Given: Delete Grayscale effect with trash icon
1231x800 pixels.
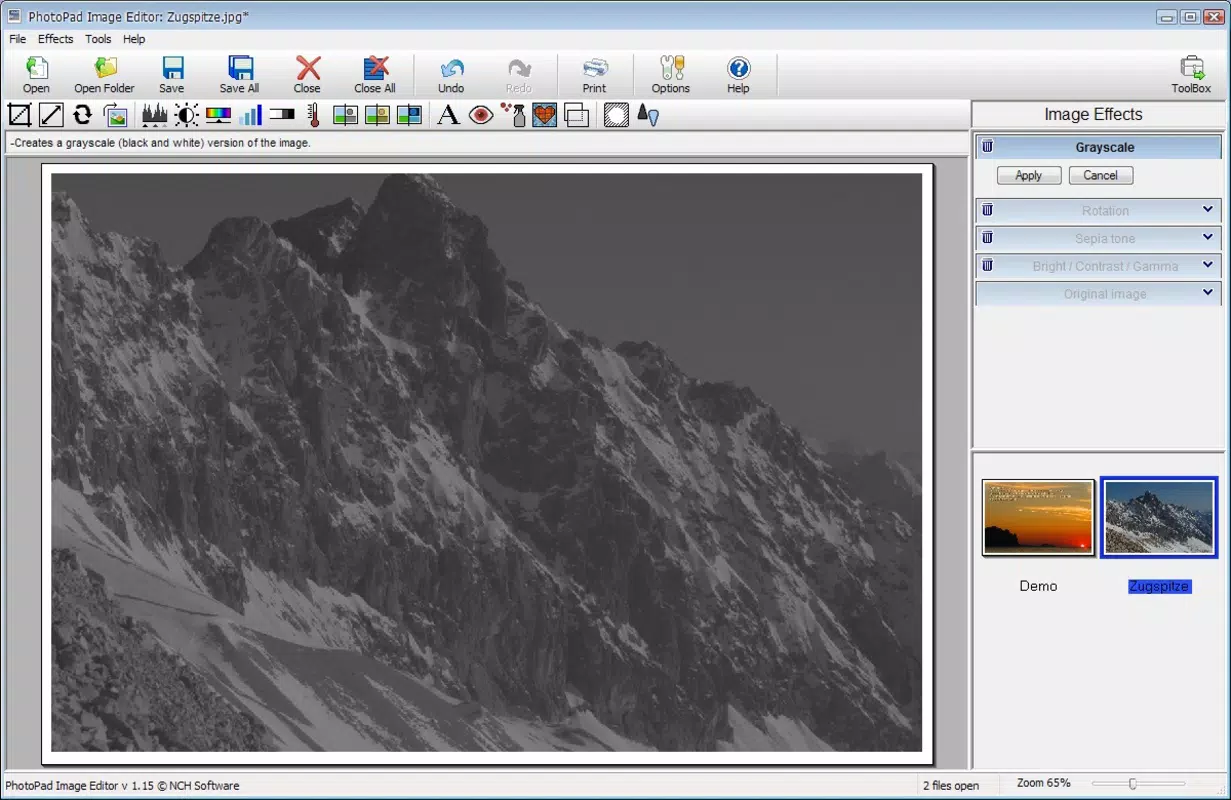Looking at the screenshot, I should pyautogui.click(x=987, y=147).
